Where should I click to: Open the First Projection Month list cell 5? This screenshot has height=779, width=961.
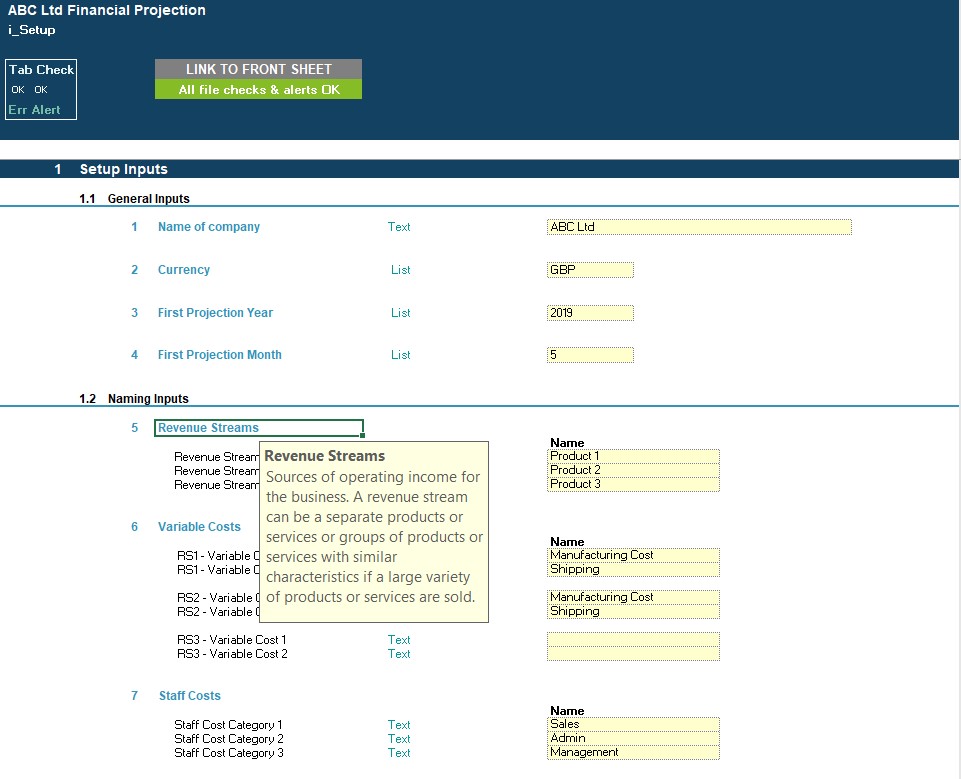(590, 355)
